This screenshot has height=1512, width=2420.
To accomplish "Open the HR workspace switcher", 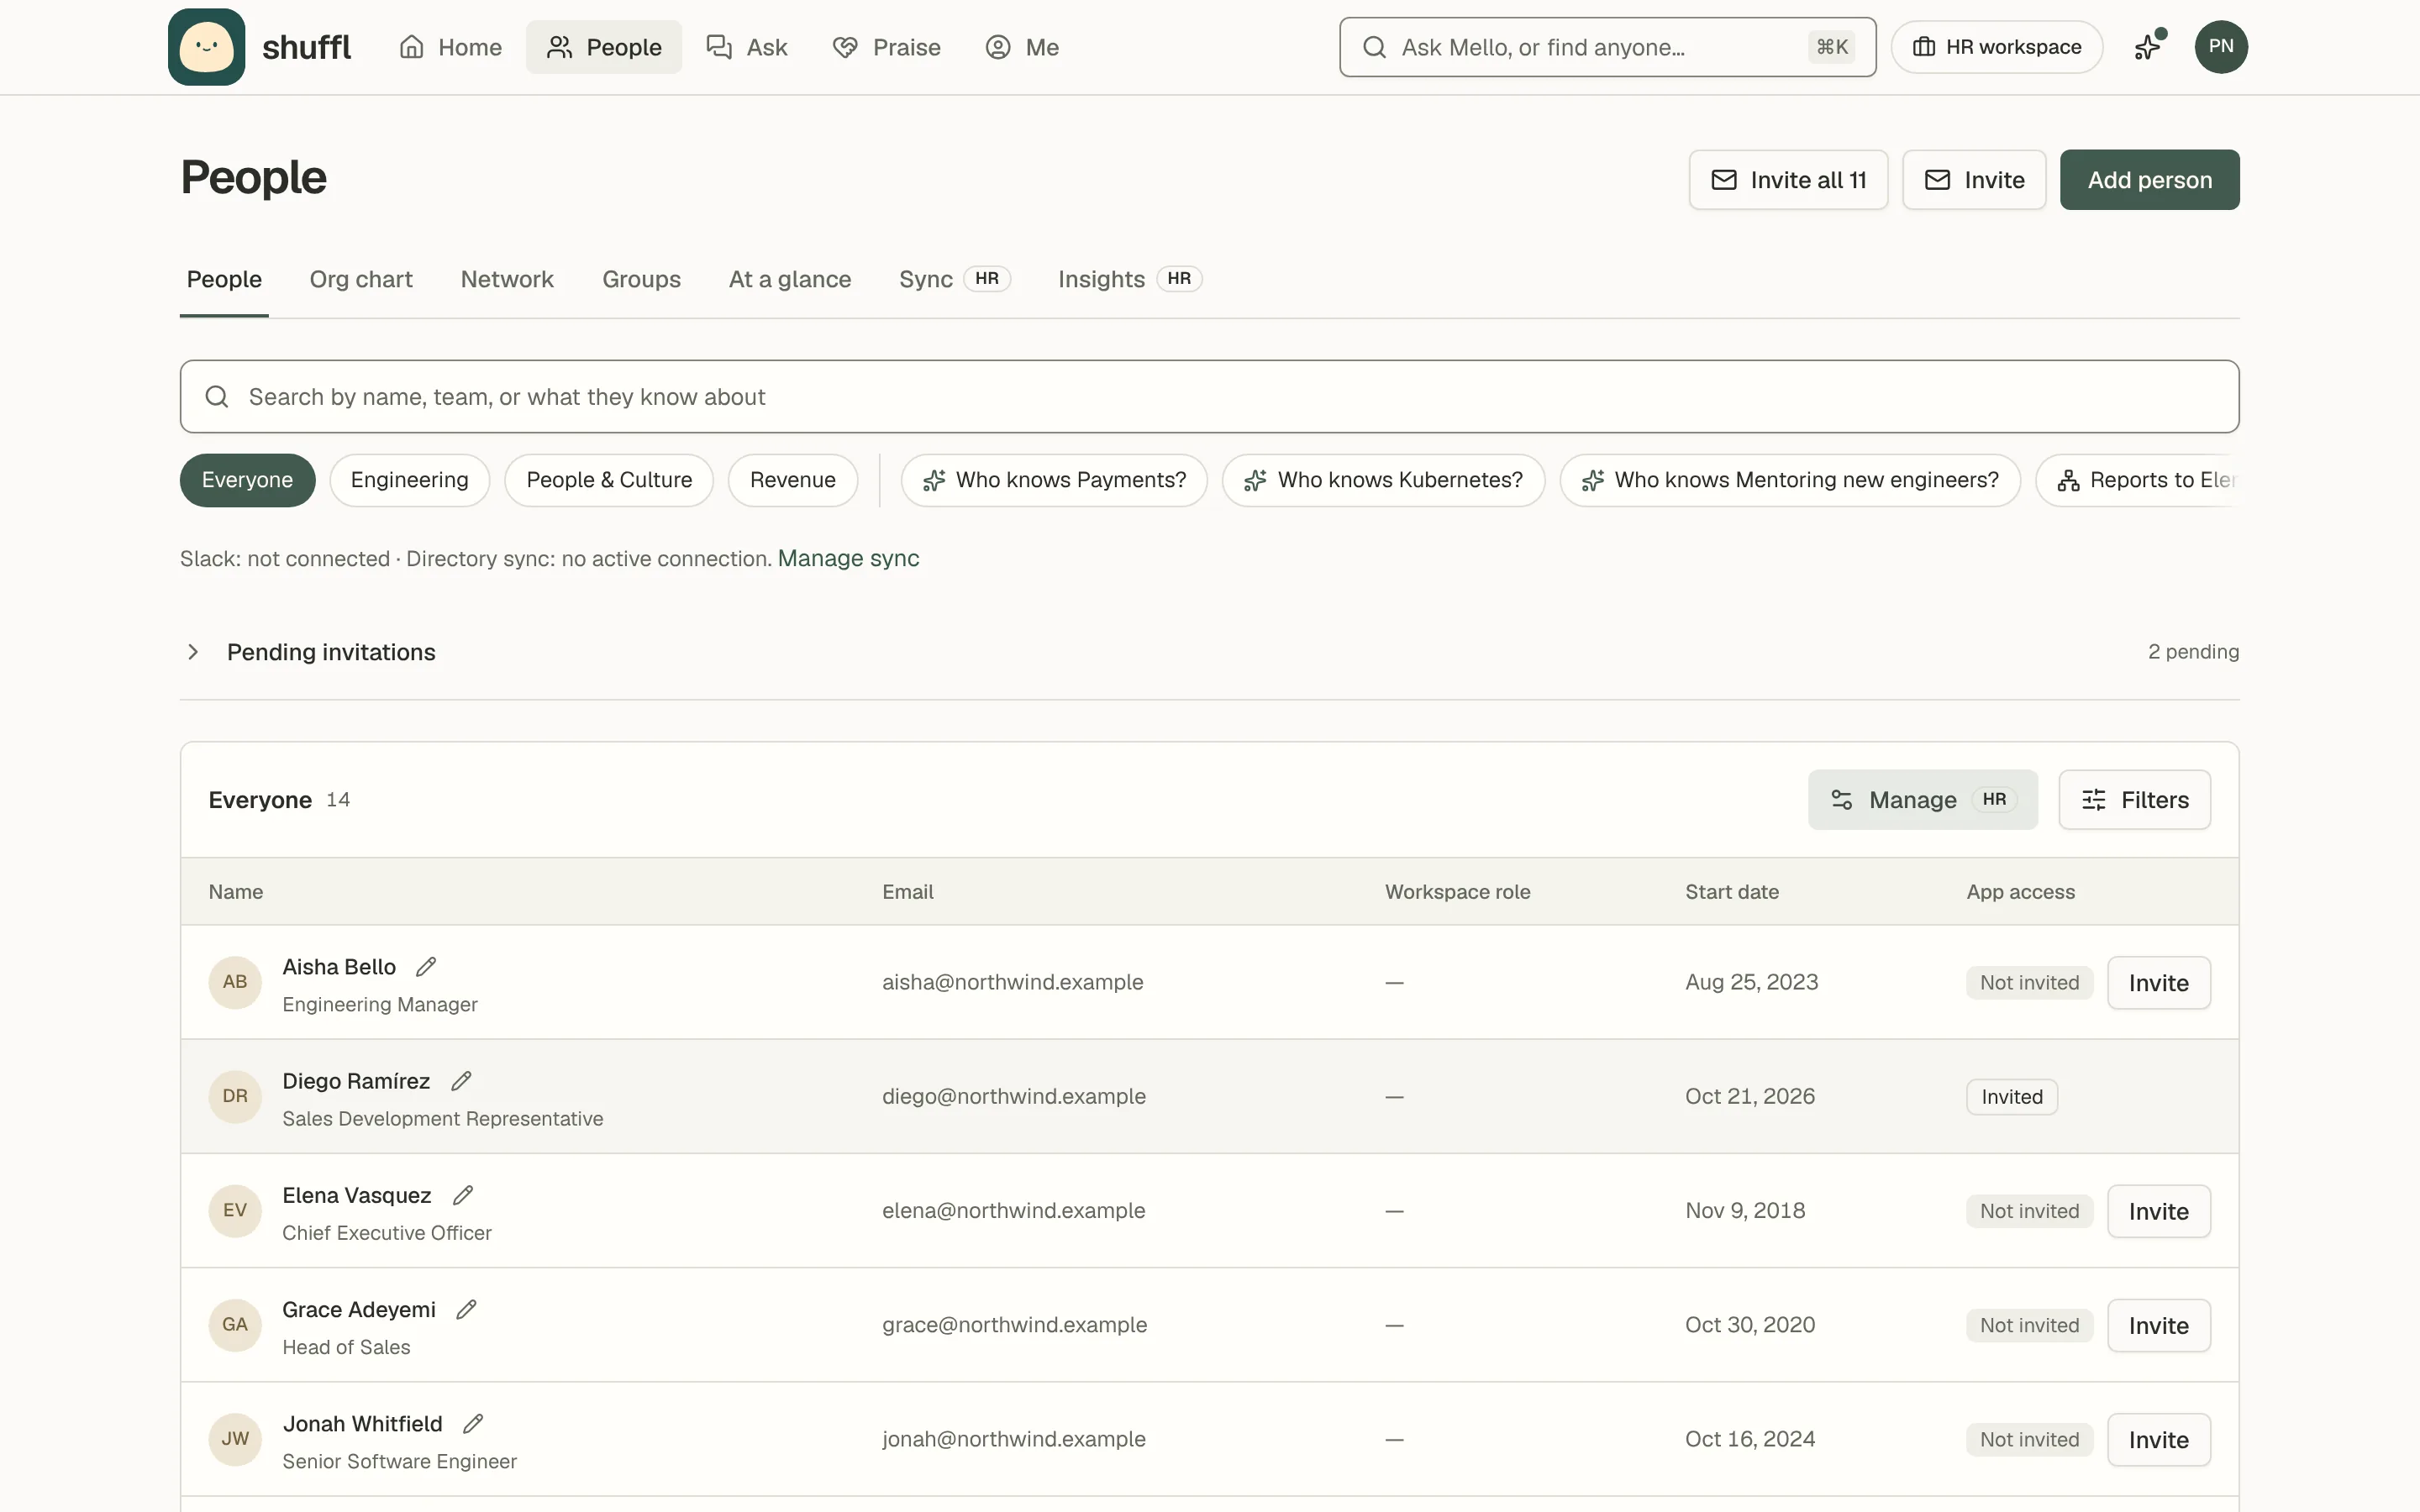I will pyautogui.click(x=1996, y=47).
